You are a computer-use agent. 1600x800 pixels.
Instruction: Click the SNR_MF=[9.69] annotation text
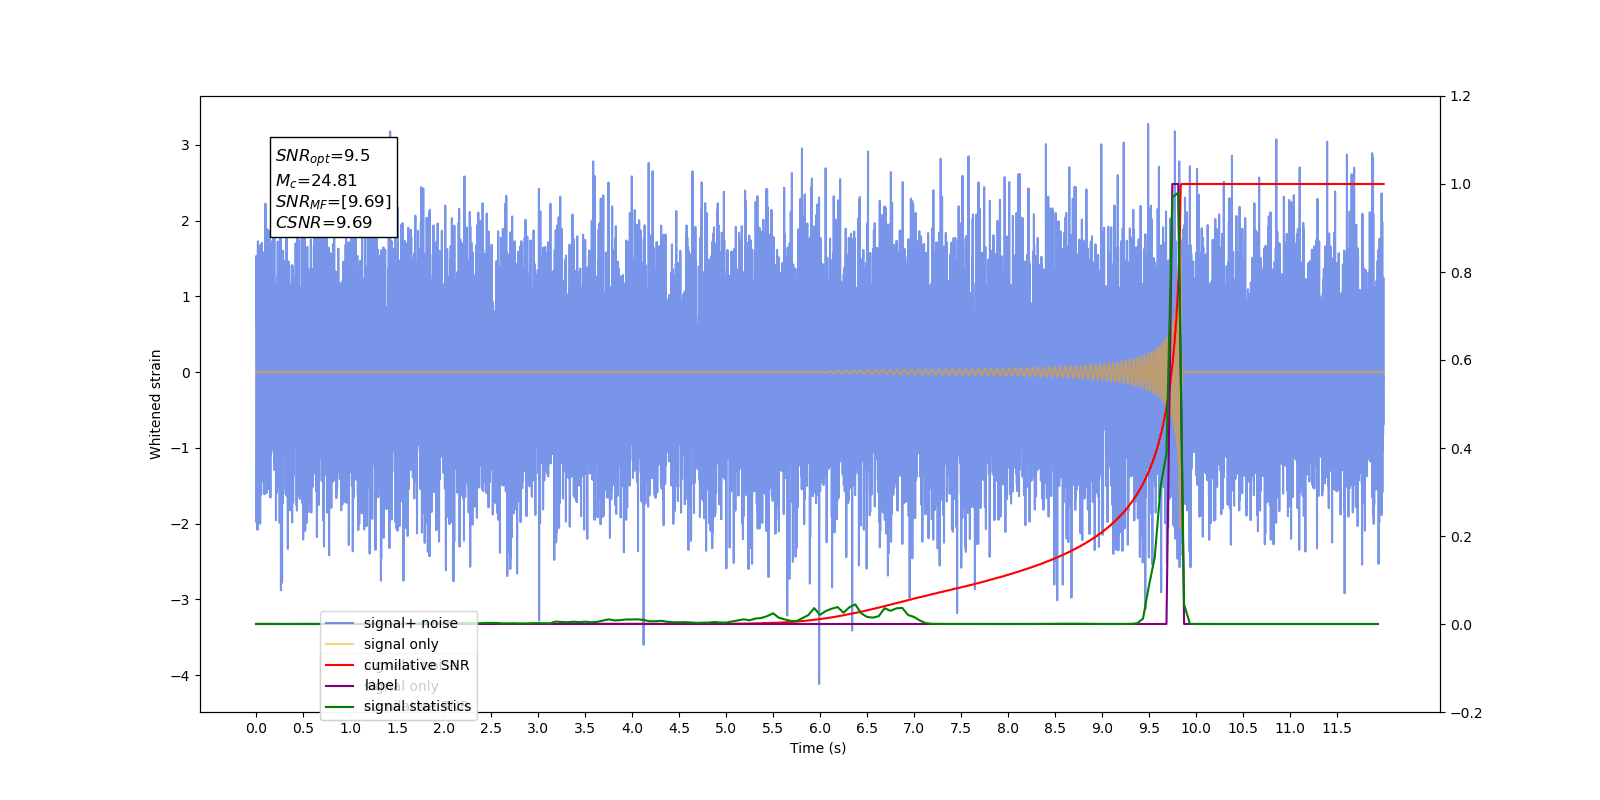(x=334, y=201)
